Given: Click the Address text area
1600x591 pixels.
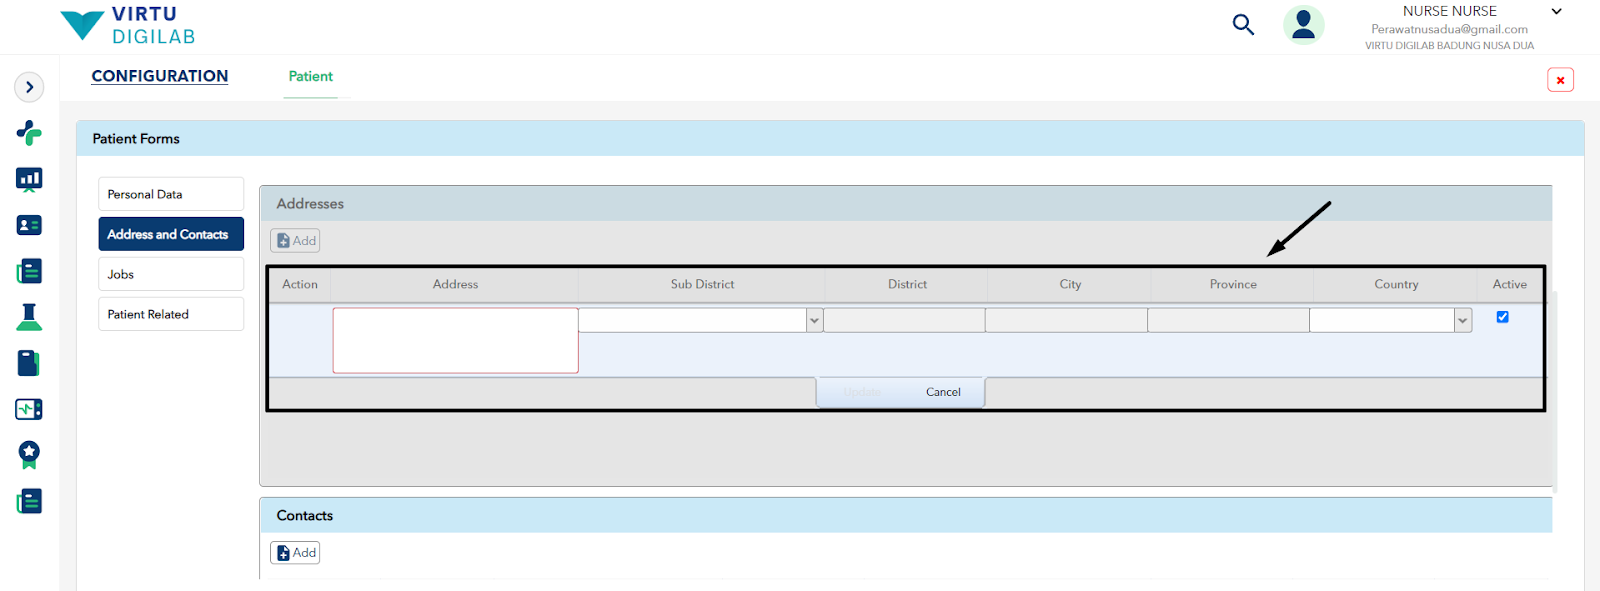Looking at the screenshot, I should tap(456, 340).
